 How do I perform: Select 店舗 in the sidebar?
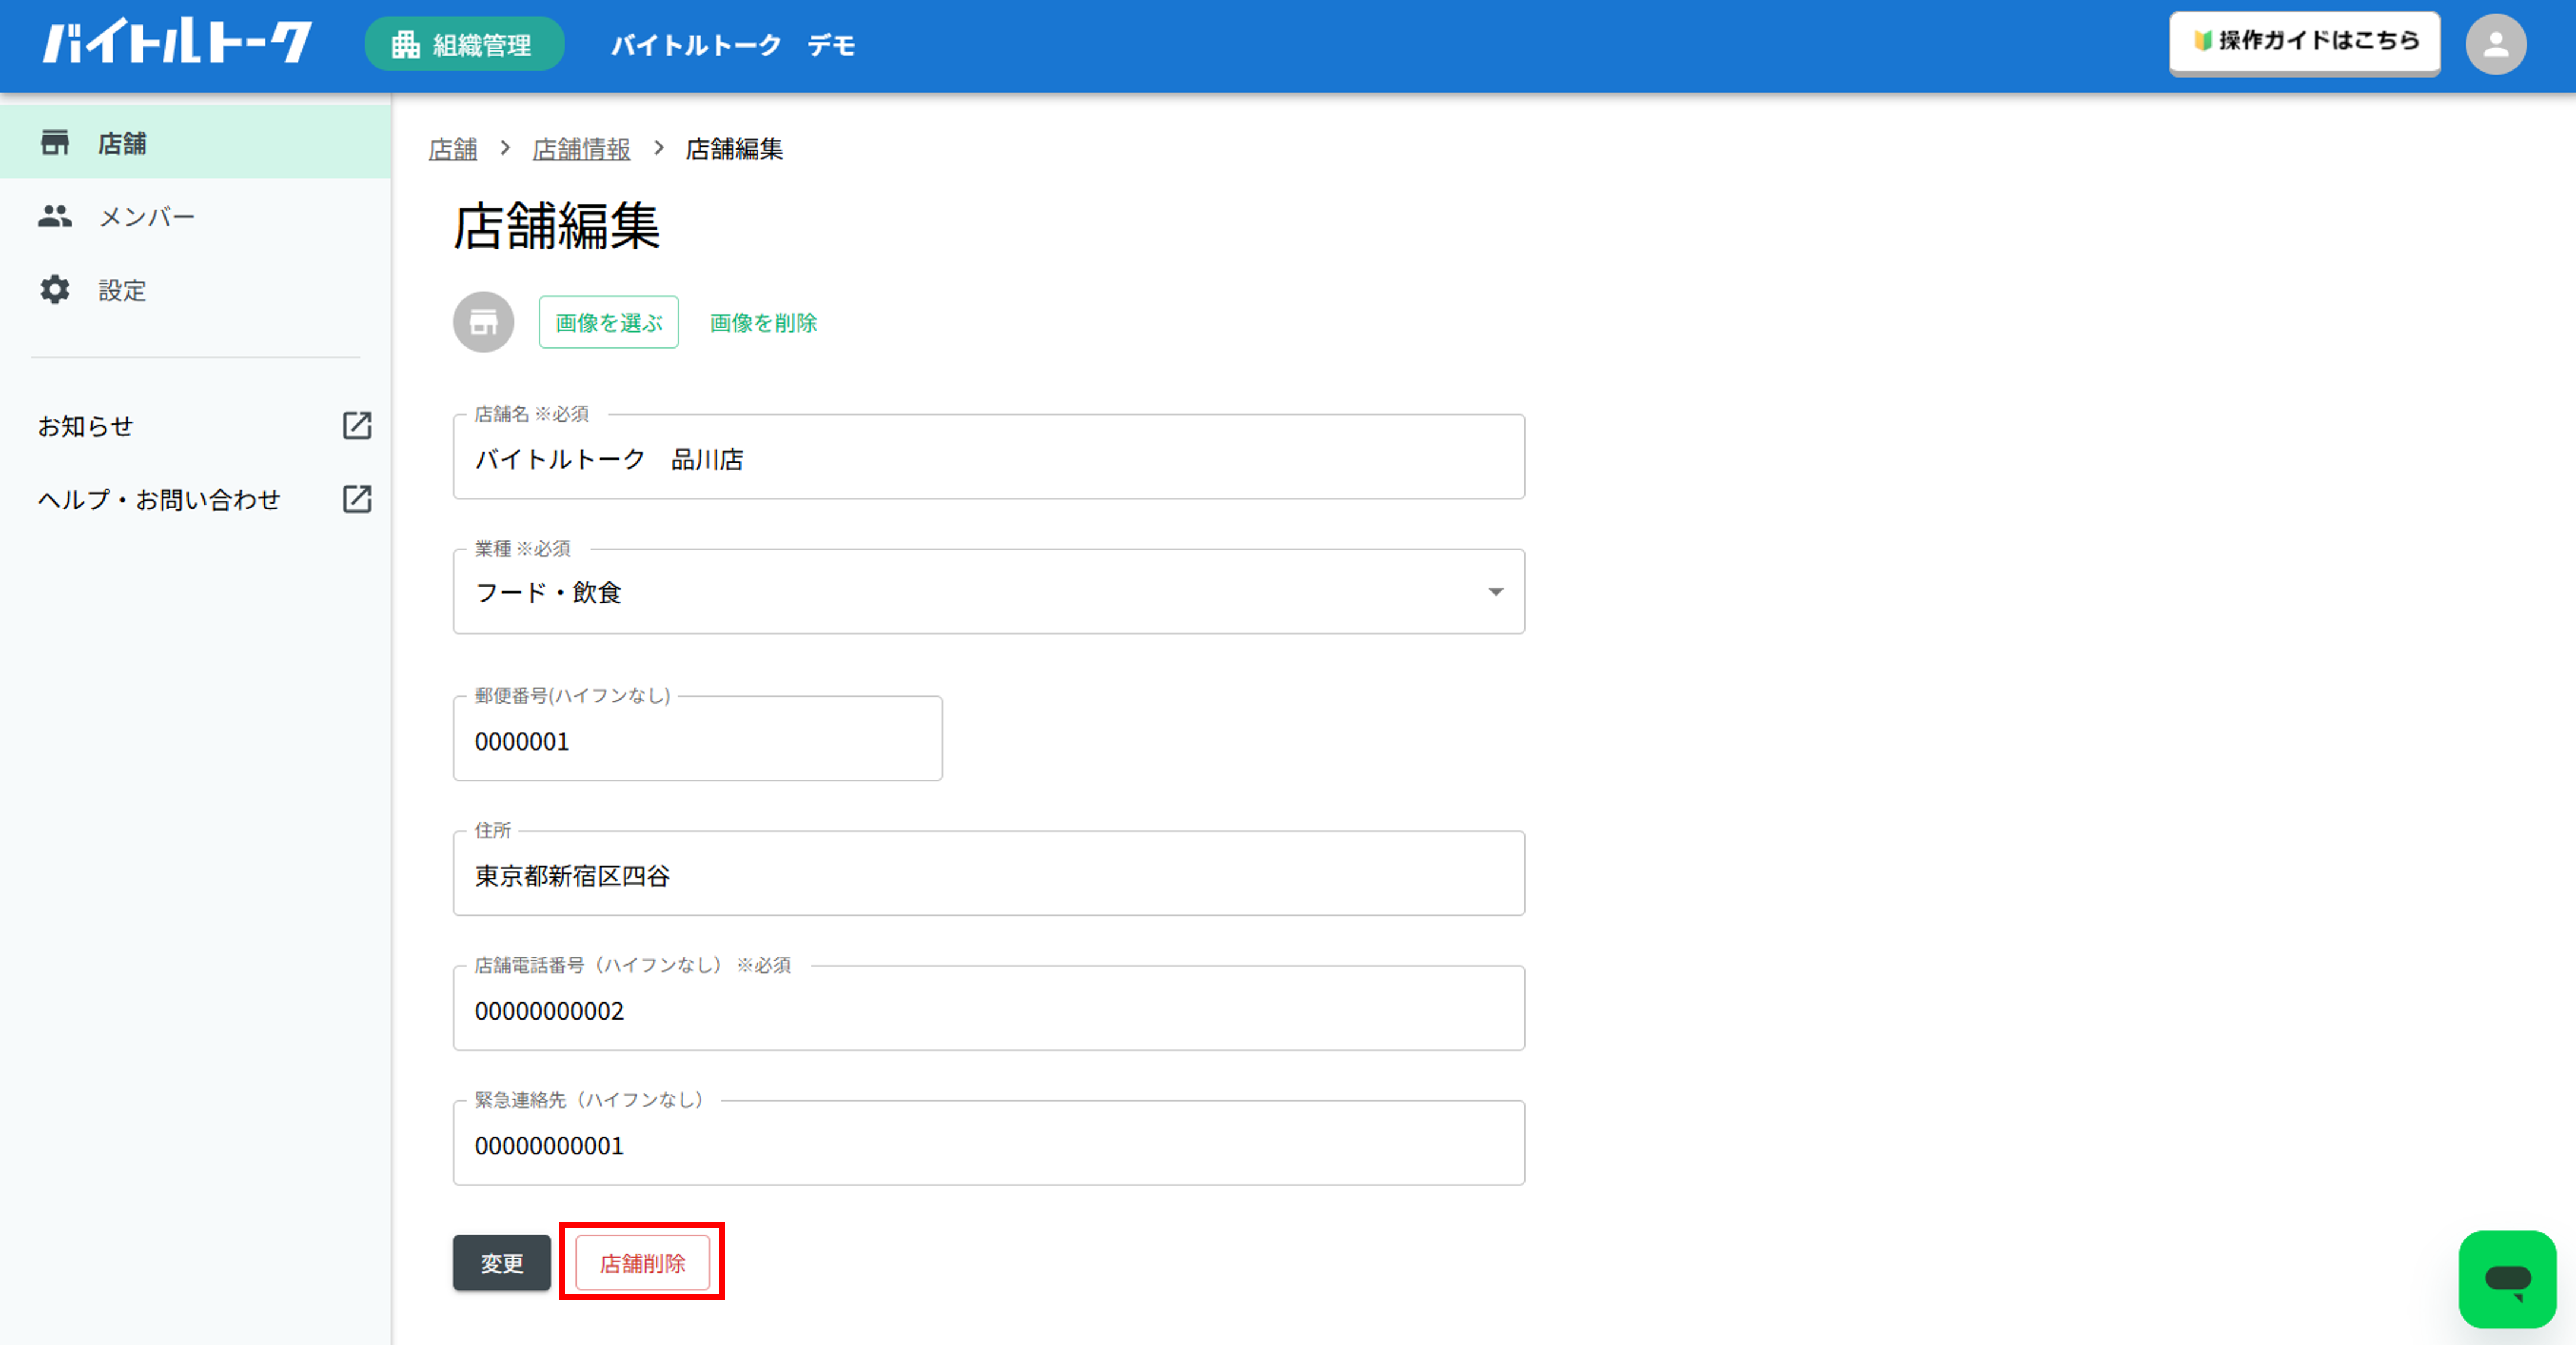pos(195,143)
